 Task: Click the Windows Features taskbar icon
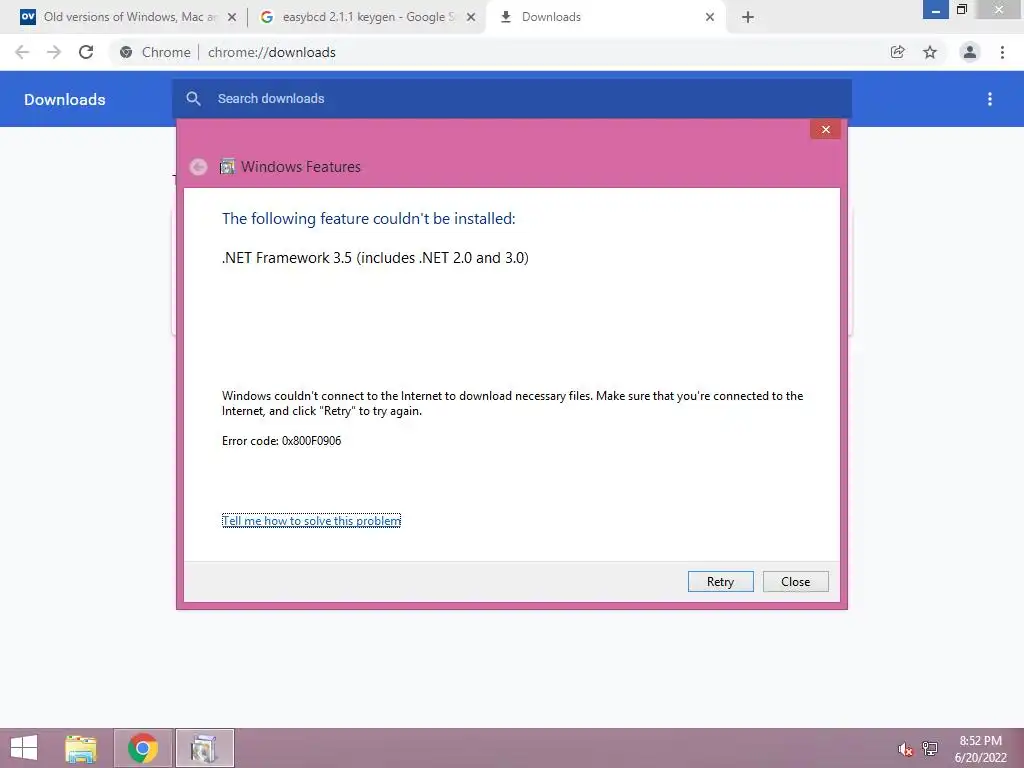[x=204, y=748]
